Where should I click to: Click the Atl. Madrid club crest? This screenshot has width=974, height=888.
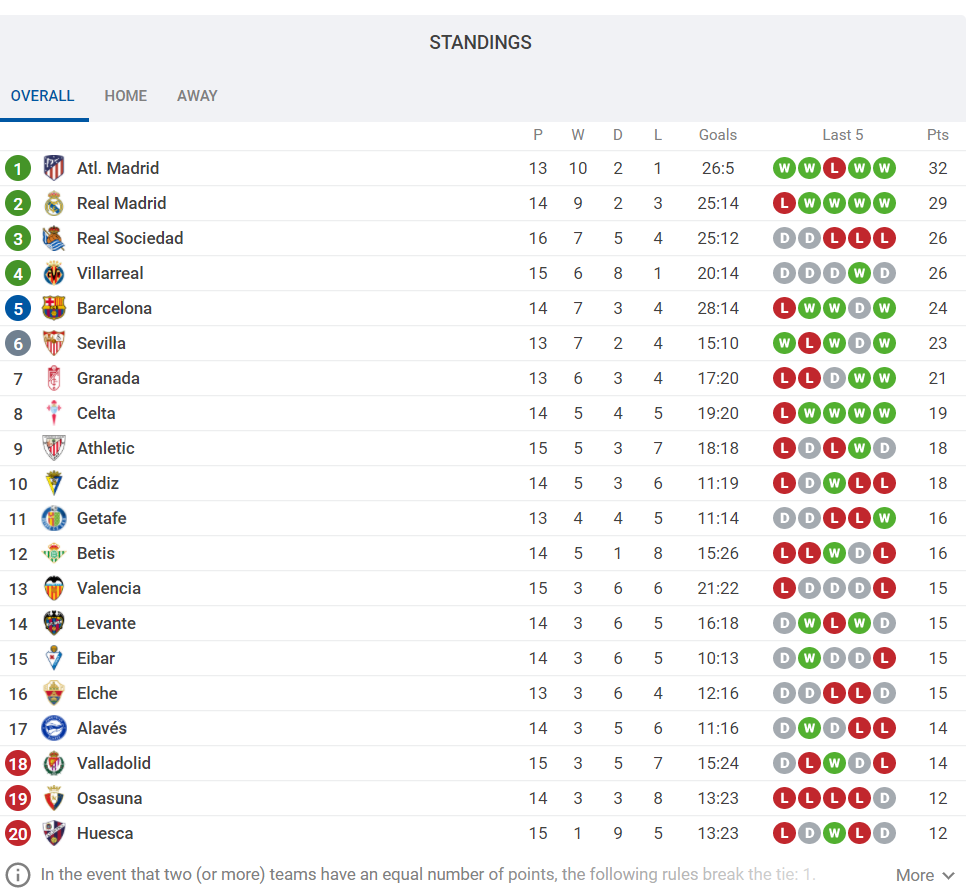pyautogui.click(x=54, y=168)
